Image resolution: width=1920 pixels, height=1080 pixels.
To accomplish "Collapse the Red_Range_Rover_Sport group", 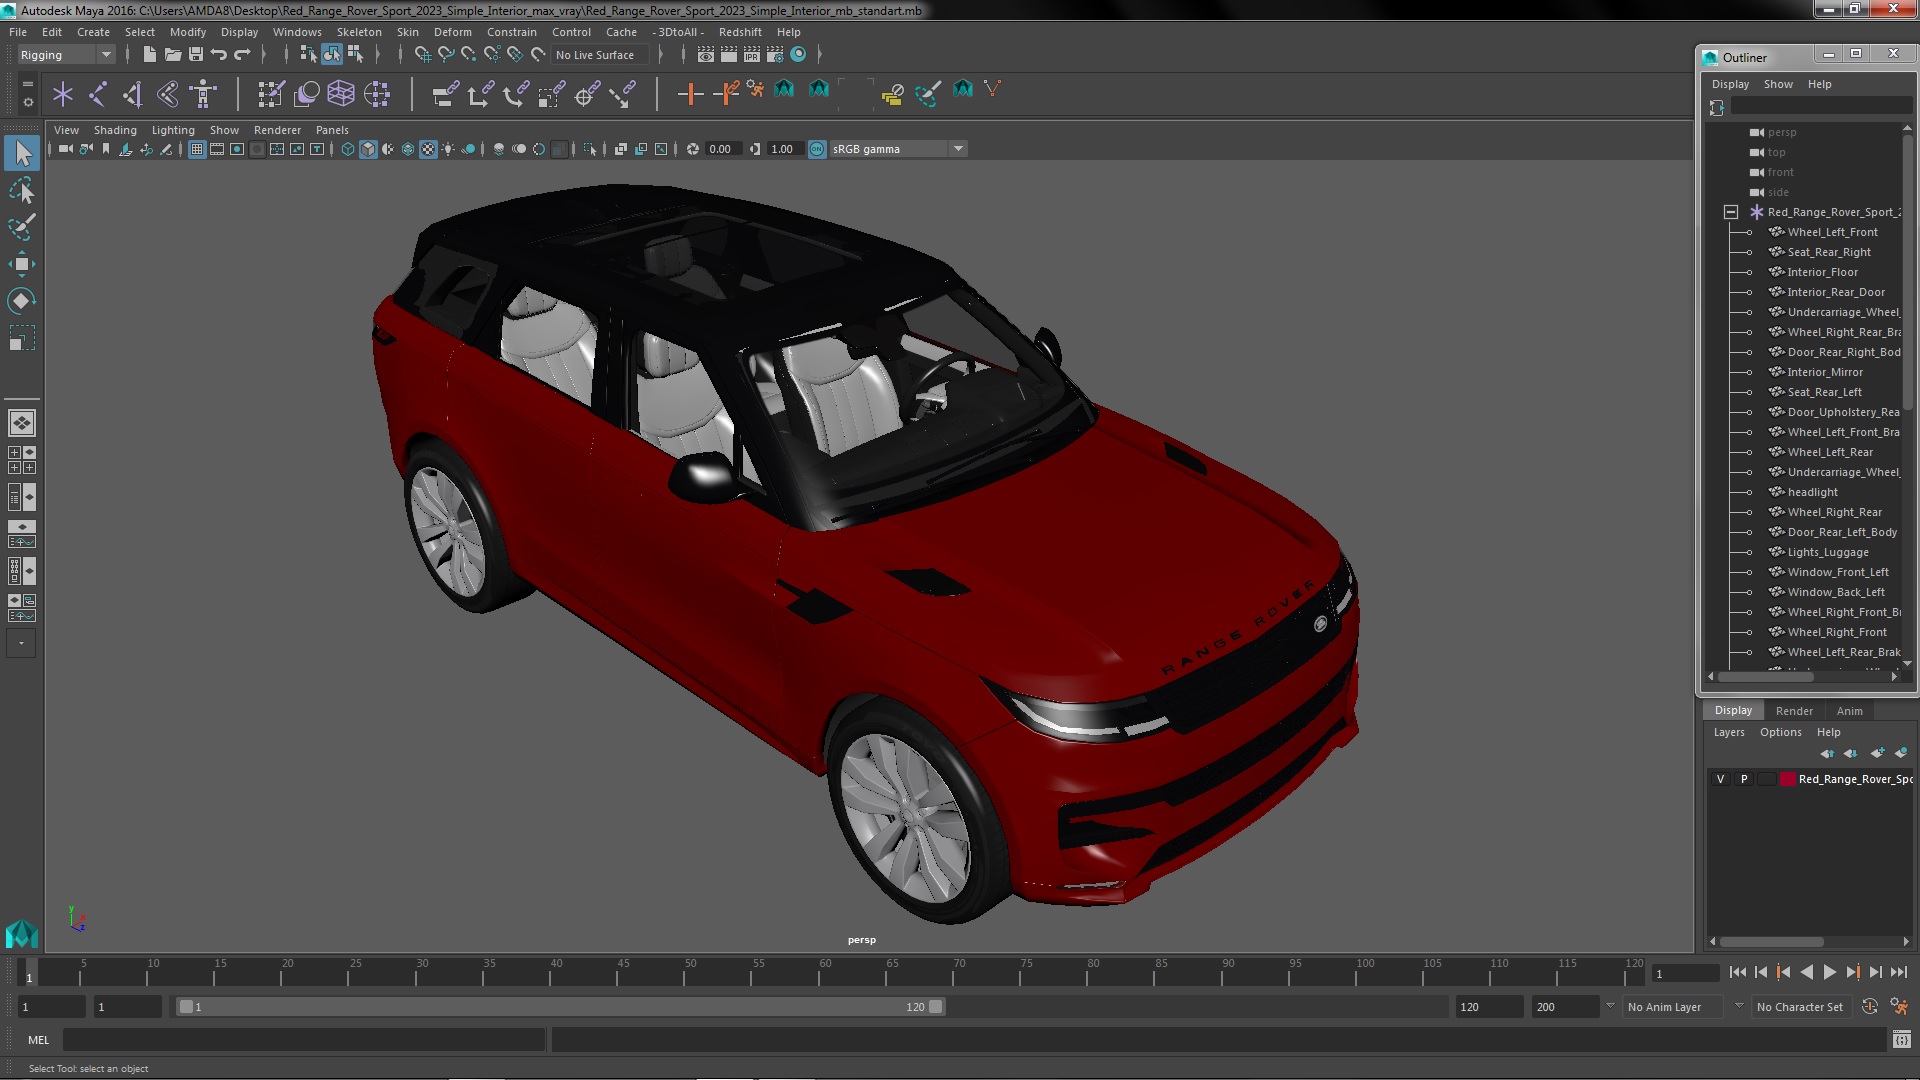I will click(1731, 212).
